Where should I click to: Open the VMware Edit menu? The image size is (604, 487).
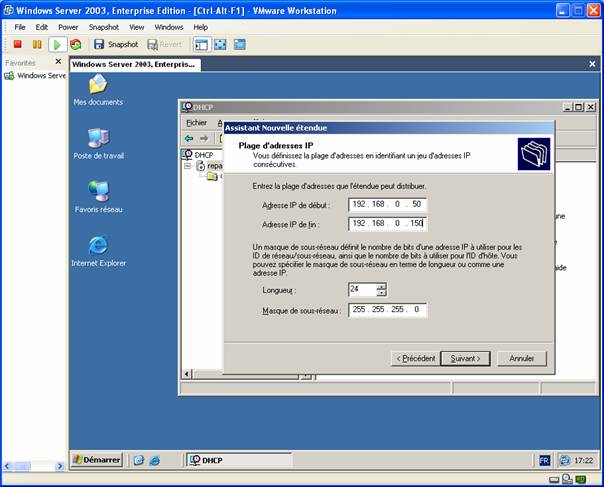coord(42,27)
